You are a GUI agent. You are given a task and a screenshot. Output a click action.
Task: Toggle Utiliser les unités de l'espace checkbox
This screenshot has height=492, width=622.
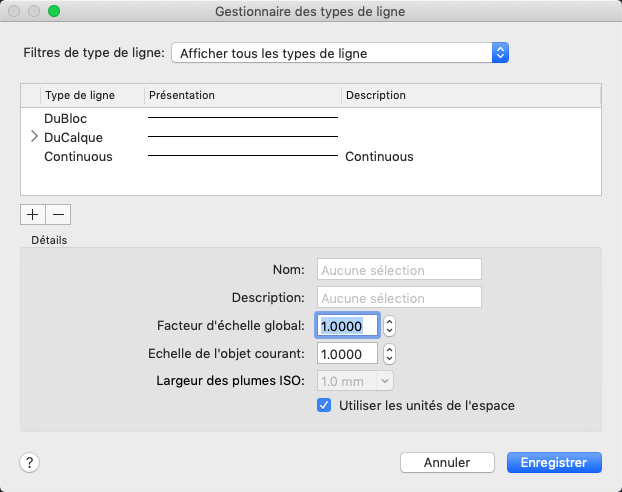324,406
